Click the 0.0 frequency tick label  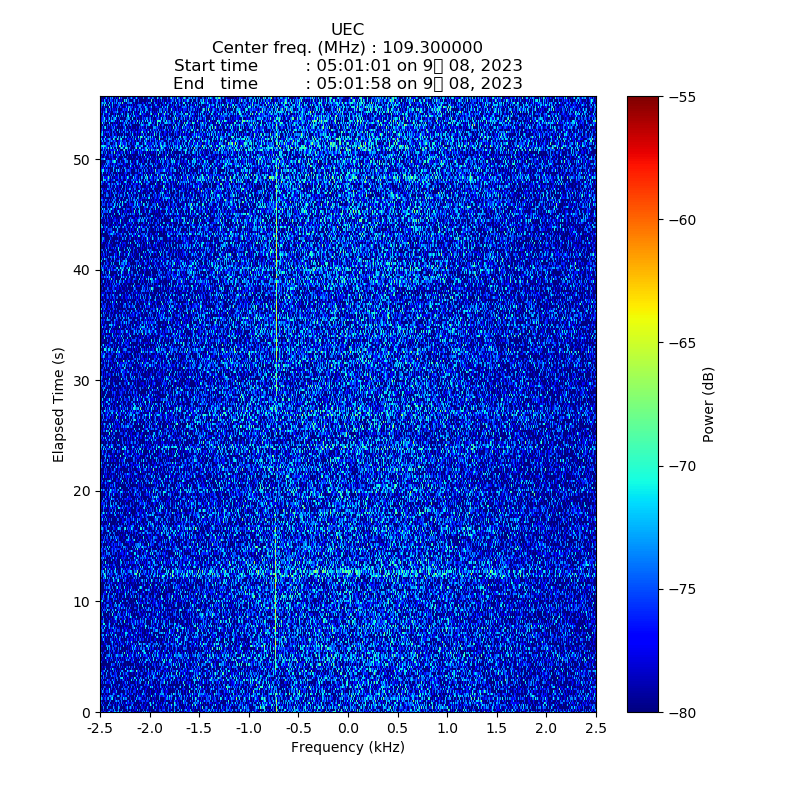[348, 729]
